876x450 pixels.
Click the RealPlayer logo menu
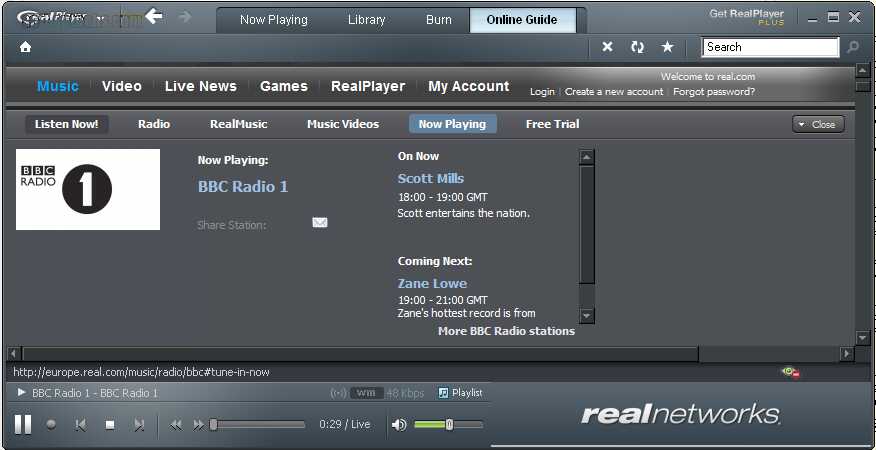tap(52, 17)
